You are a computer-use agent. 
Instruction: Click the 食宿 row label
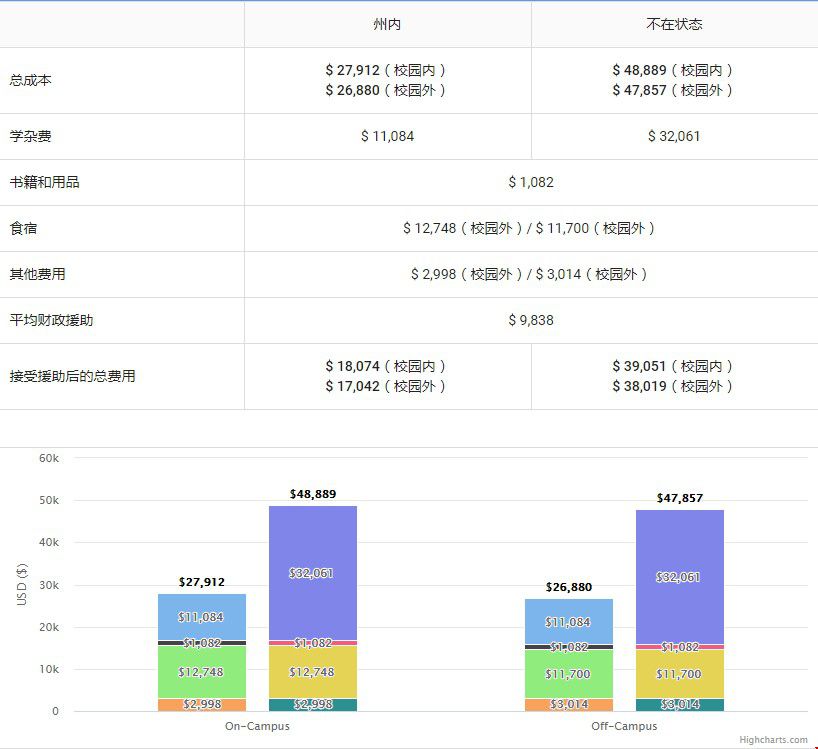(24, 228)
